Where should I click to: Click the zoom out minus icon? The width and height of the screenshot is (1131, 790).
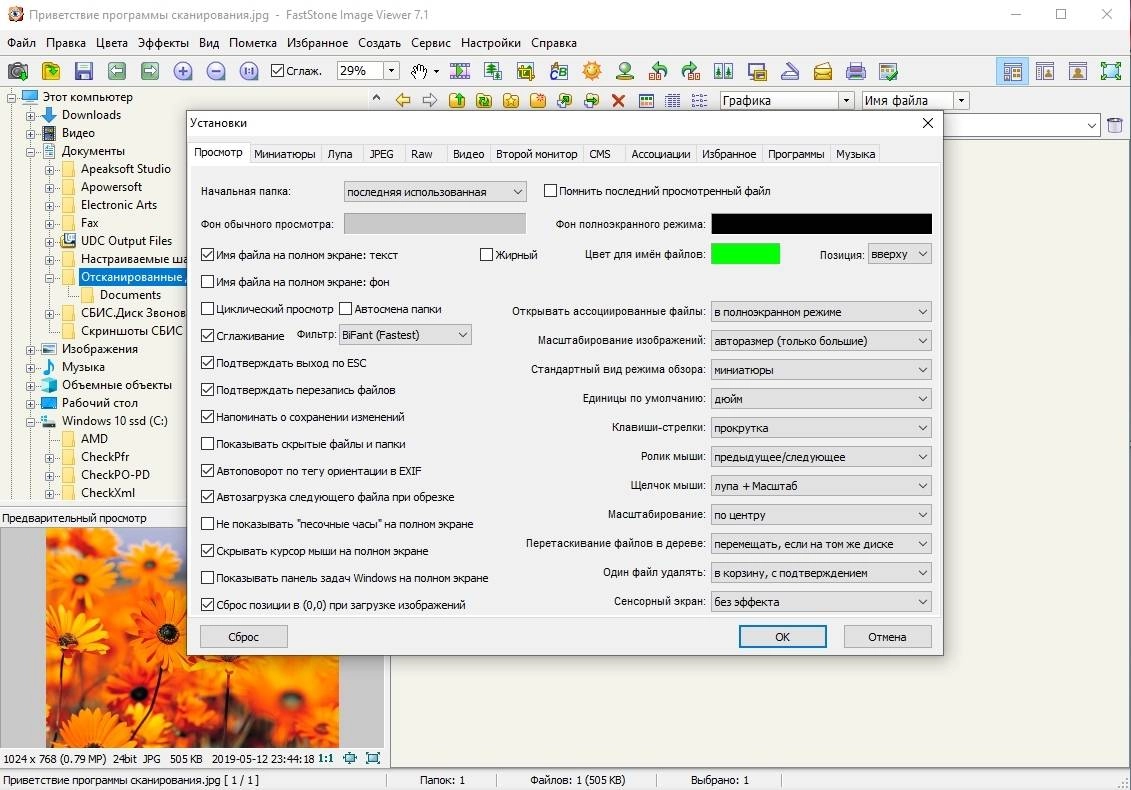(x=216, y=71)
